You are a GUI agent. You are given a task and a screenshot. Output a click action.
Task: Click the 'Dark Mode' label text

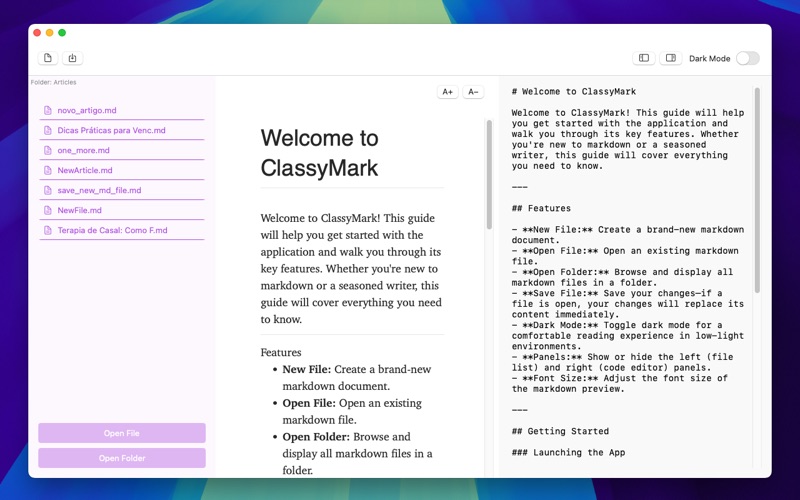709,59
